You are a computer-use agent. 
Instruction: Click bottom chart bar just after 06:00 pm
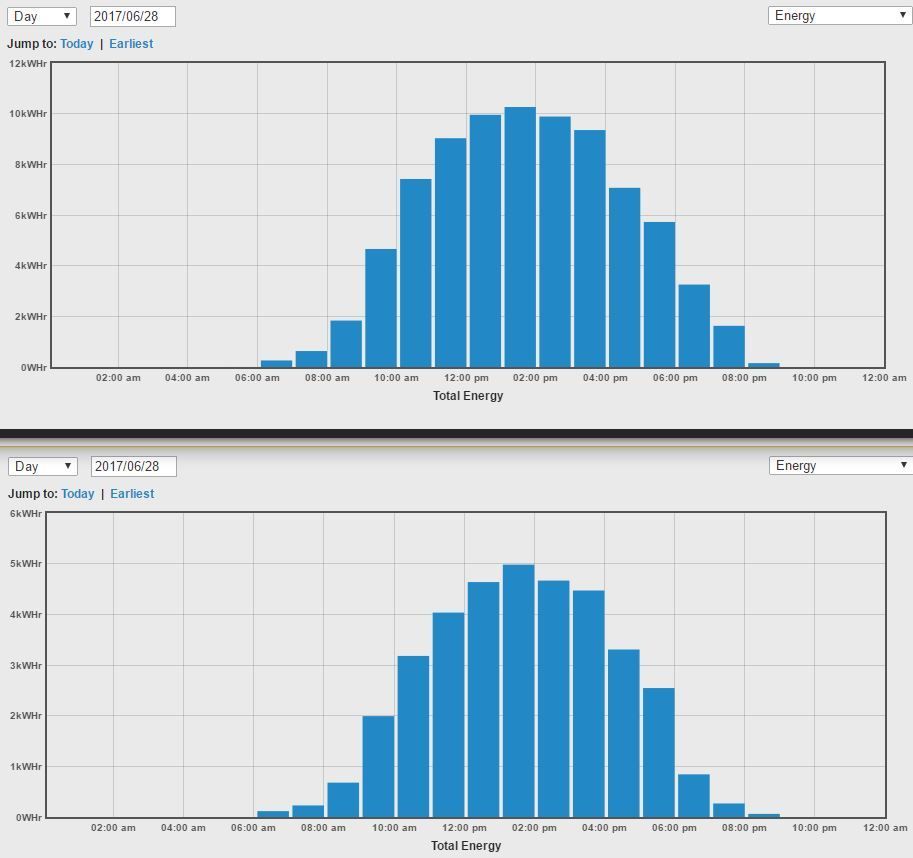[693, 795]
